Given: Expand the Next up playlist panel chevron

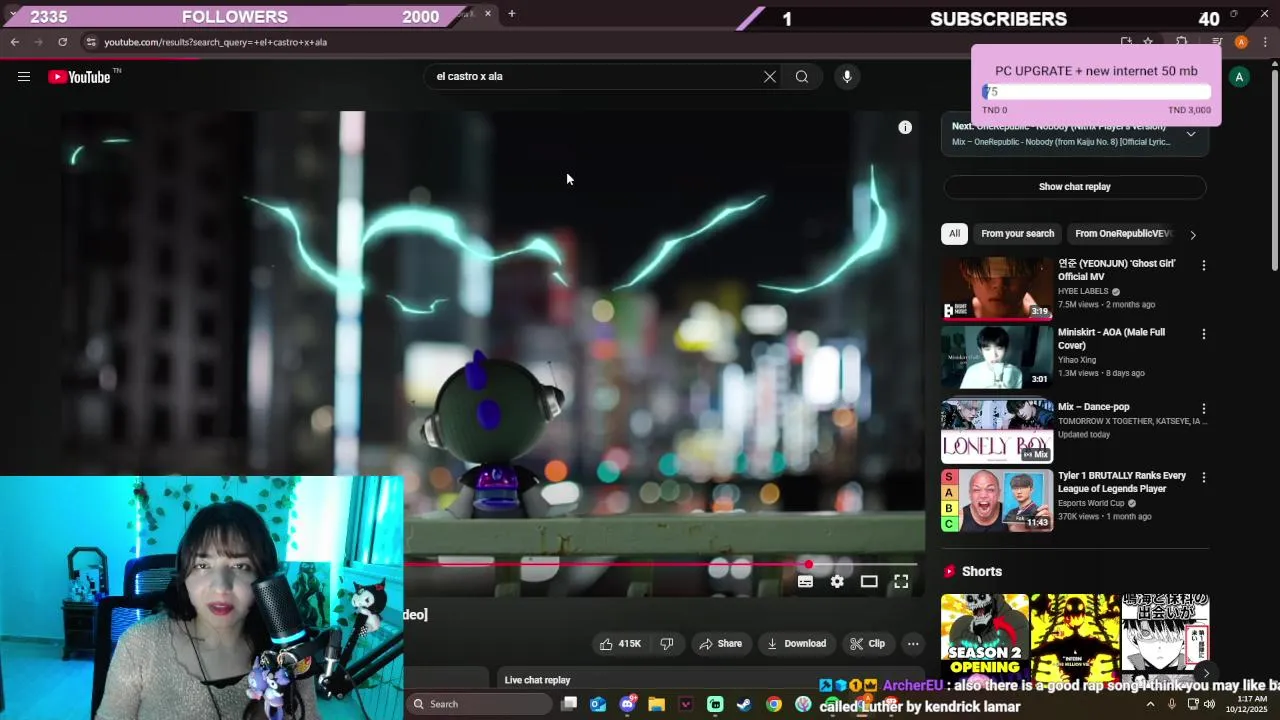Looking at the screenshot, I should 1191,134.
